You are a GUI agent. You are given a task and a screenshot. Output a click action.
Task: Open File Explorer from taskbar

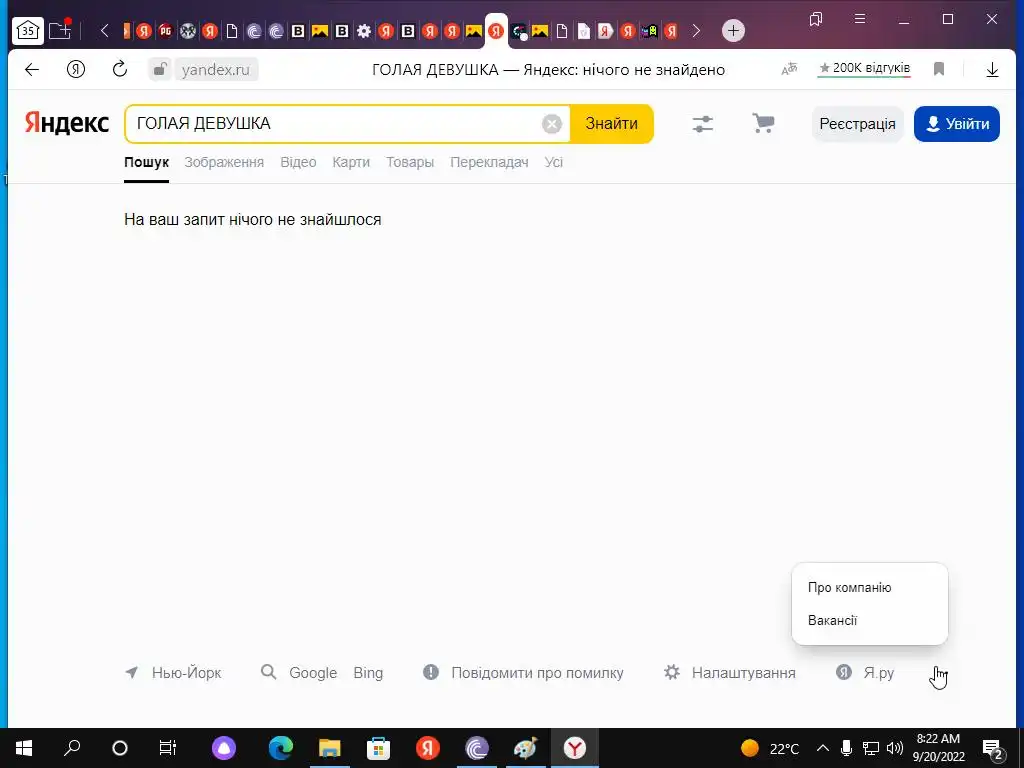330,748
